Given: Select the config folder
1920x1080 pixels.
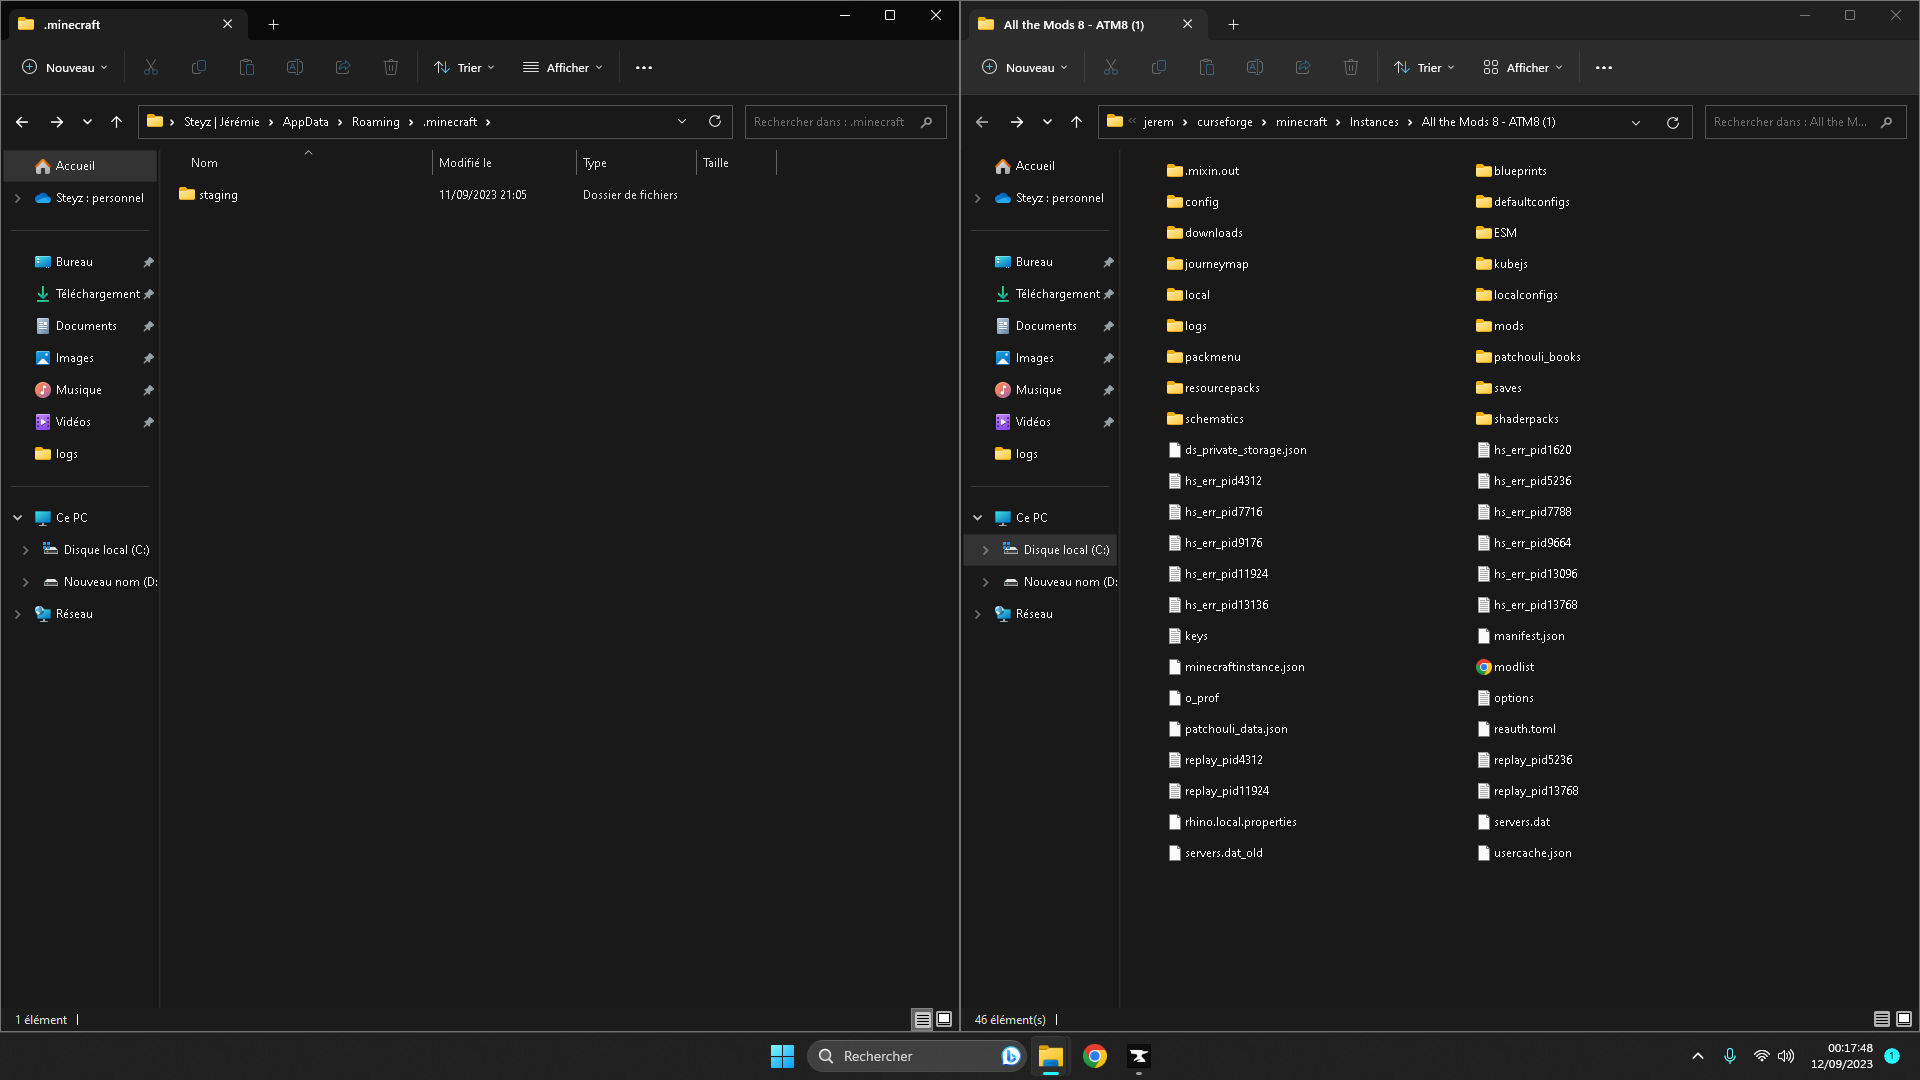Looking at the screenshot, I should click(1192, 202).
